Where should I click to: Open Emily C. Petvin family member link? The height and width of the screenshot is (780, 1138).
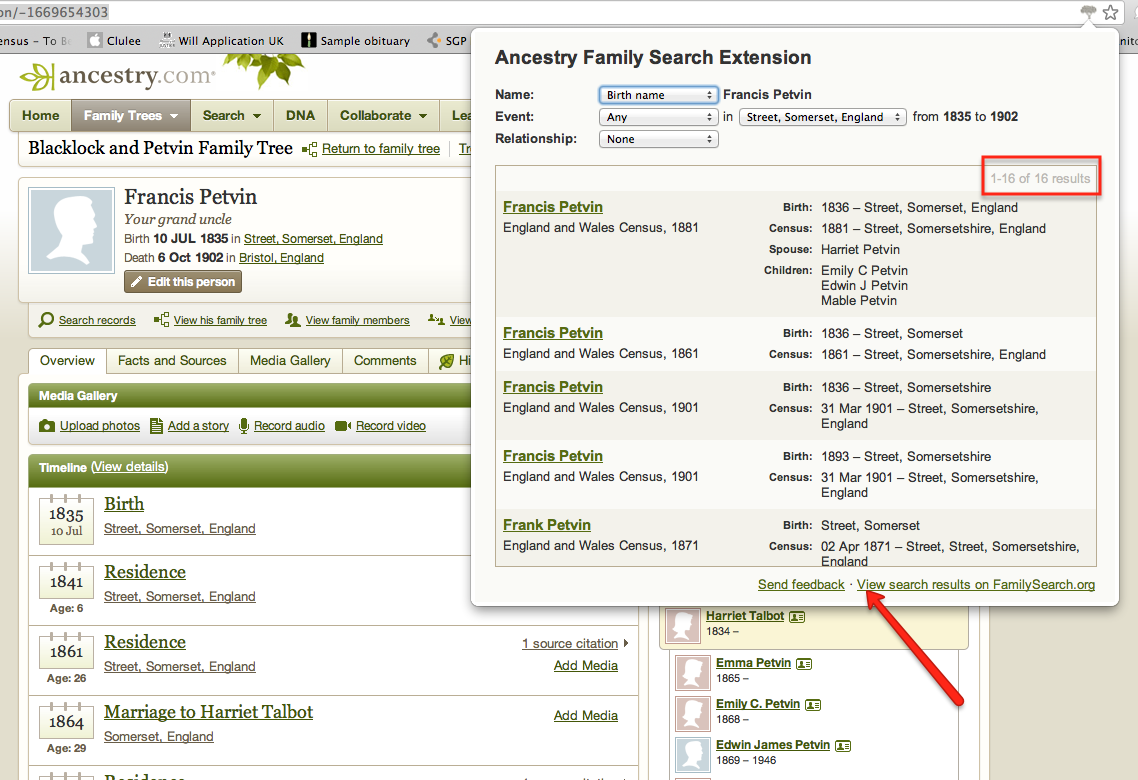(758, 704)
